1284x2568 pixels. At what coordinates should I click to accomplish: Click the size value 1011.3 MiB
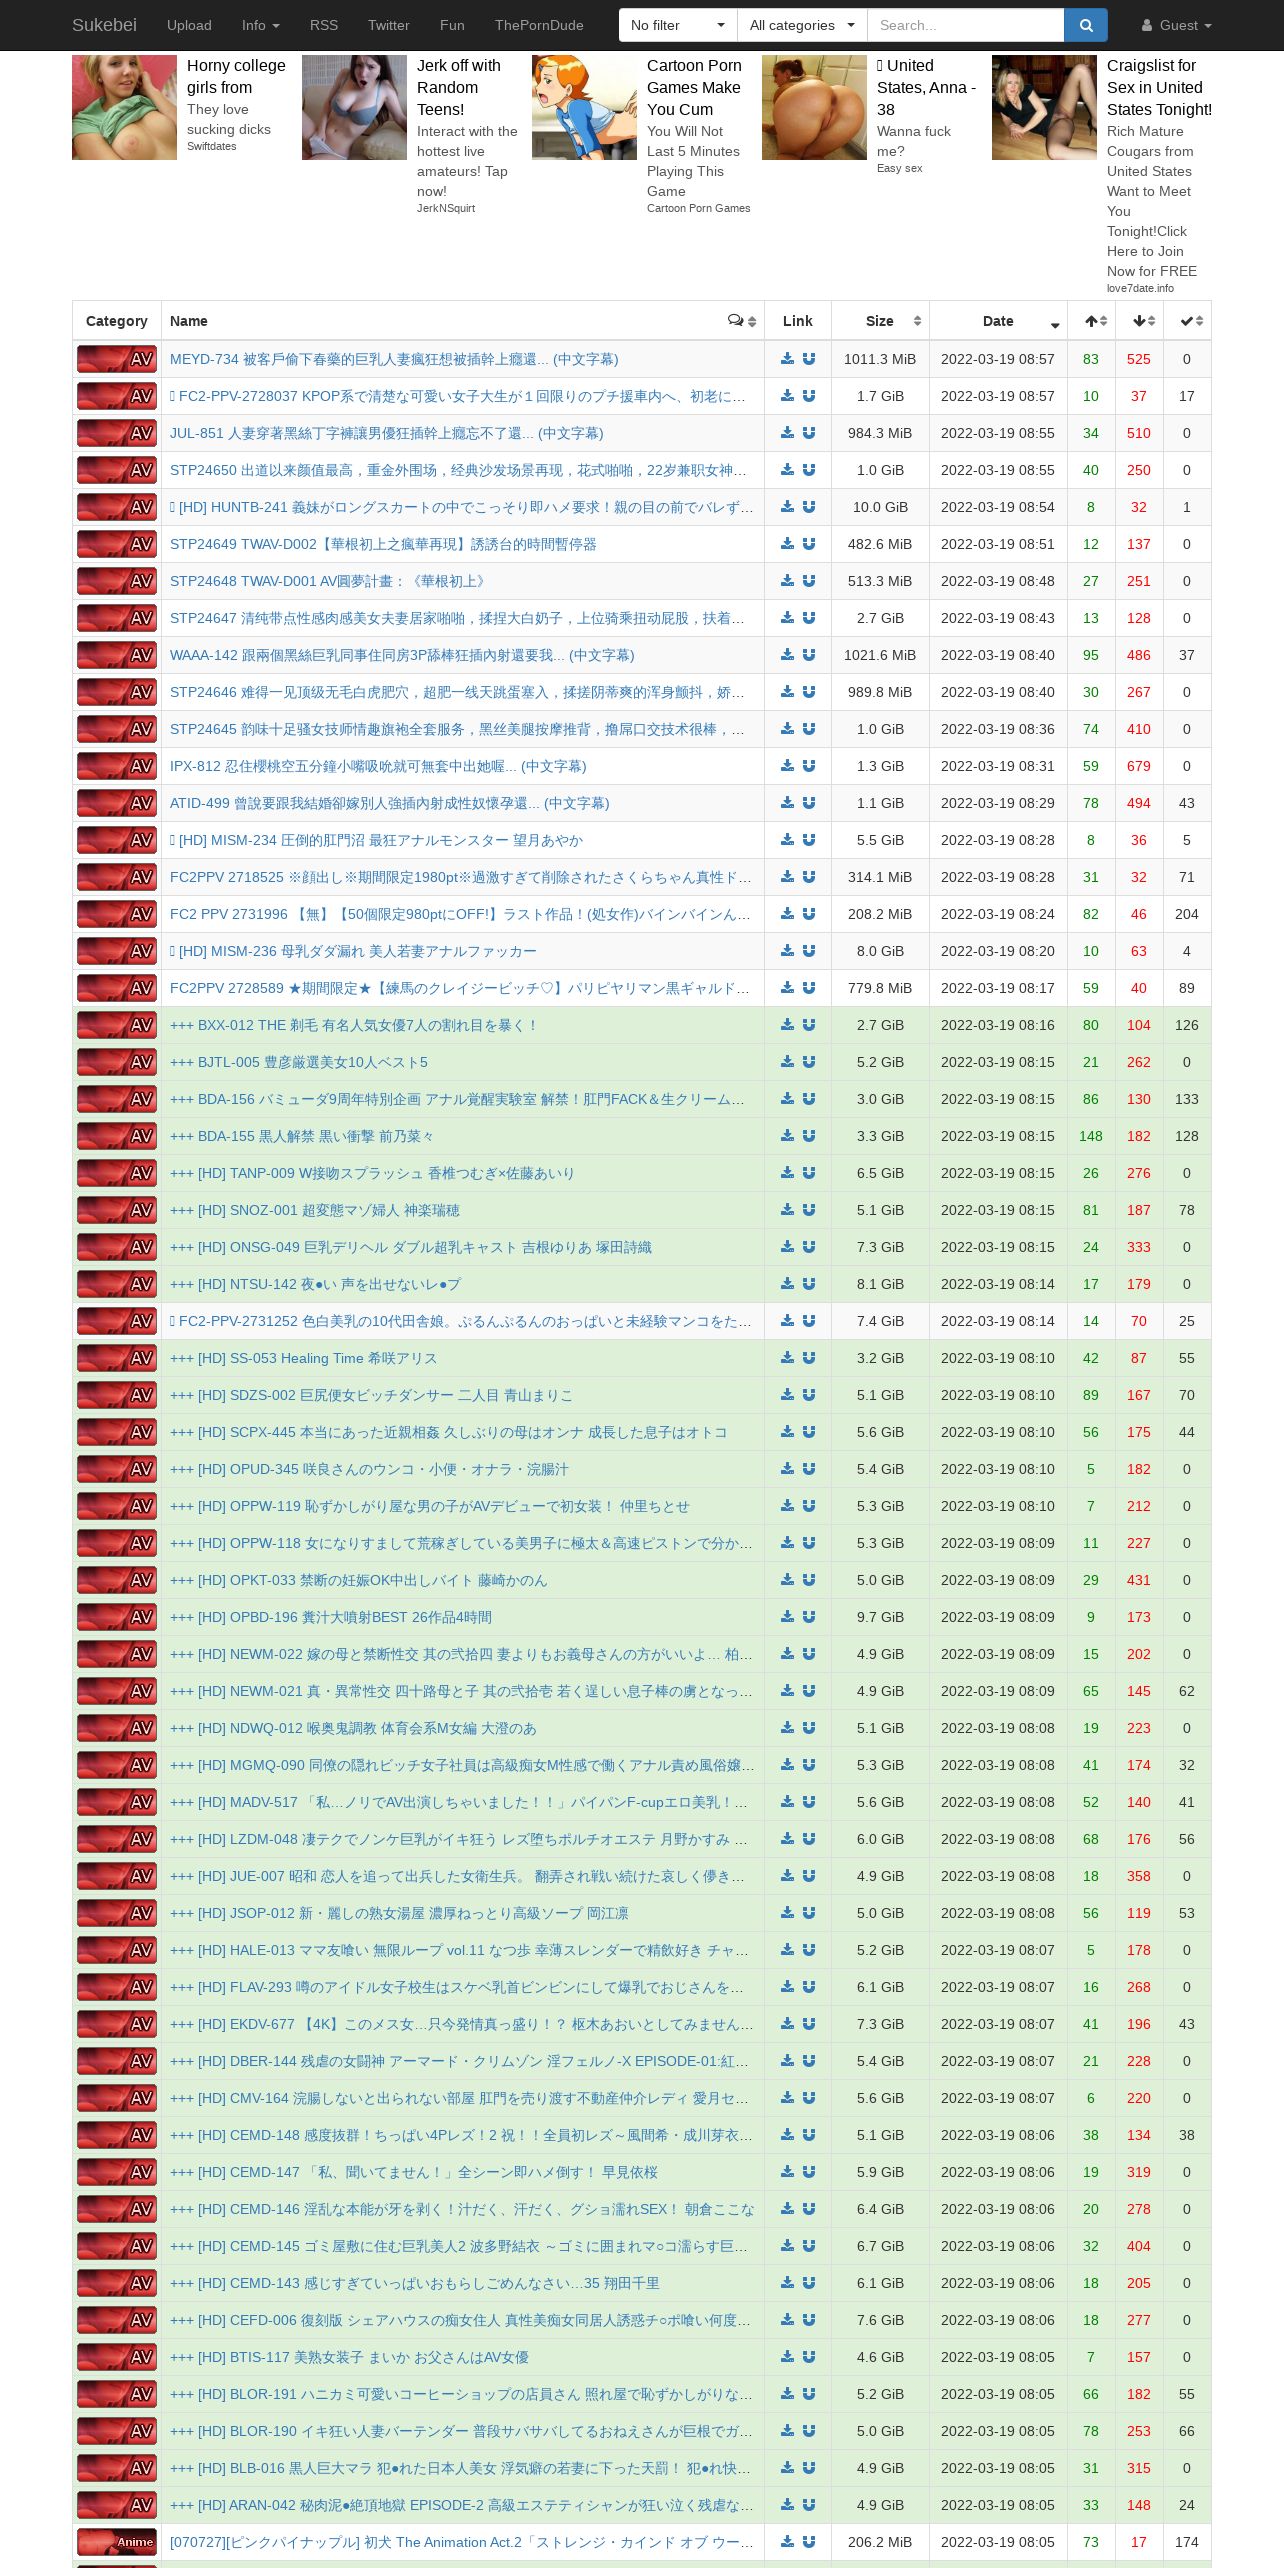point(880,359)
